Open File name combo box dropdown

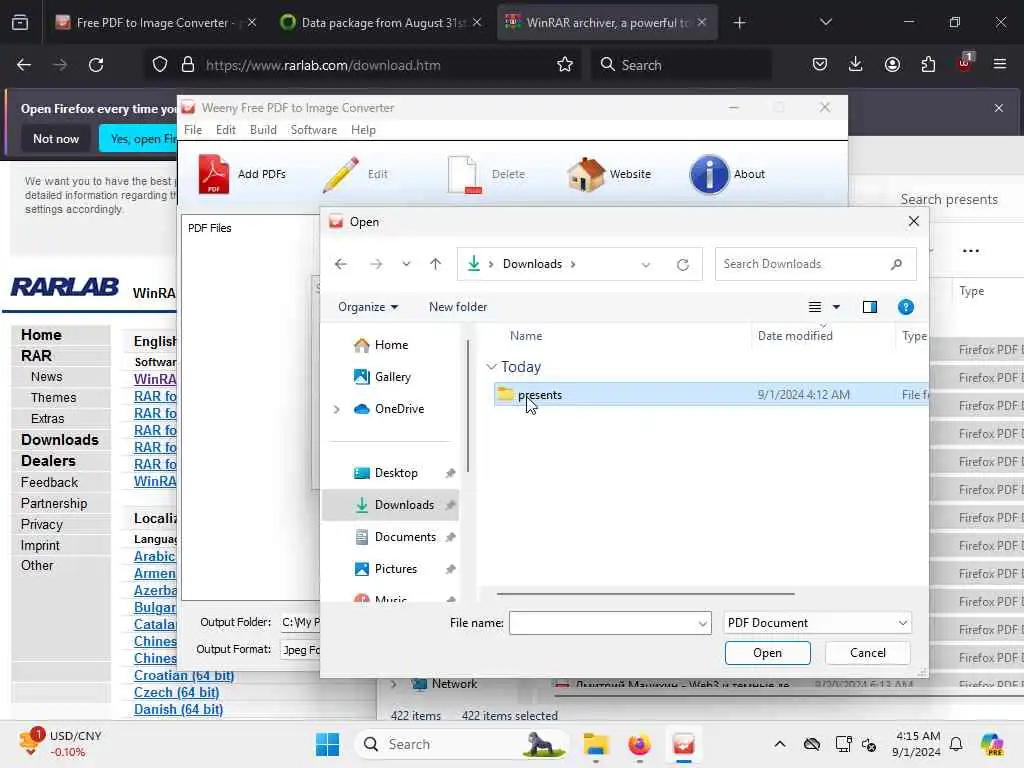(703, 624)
